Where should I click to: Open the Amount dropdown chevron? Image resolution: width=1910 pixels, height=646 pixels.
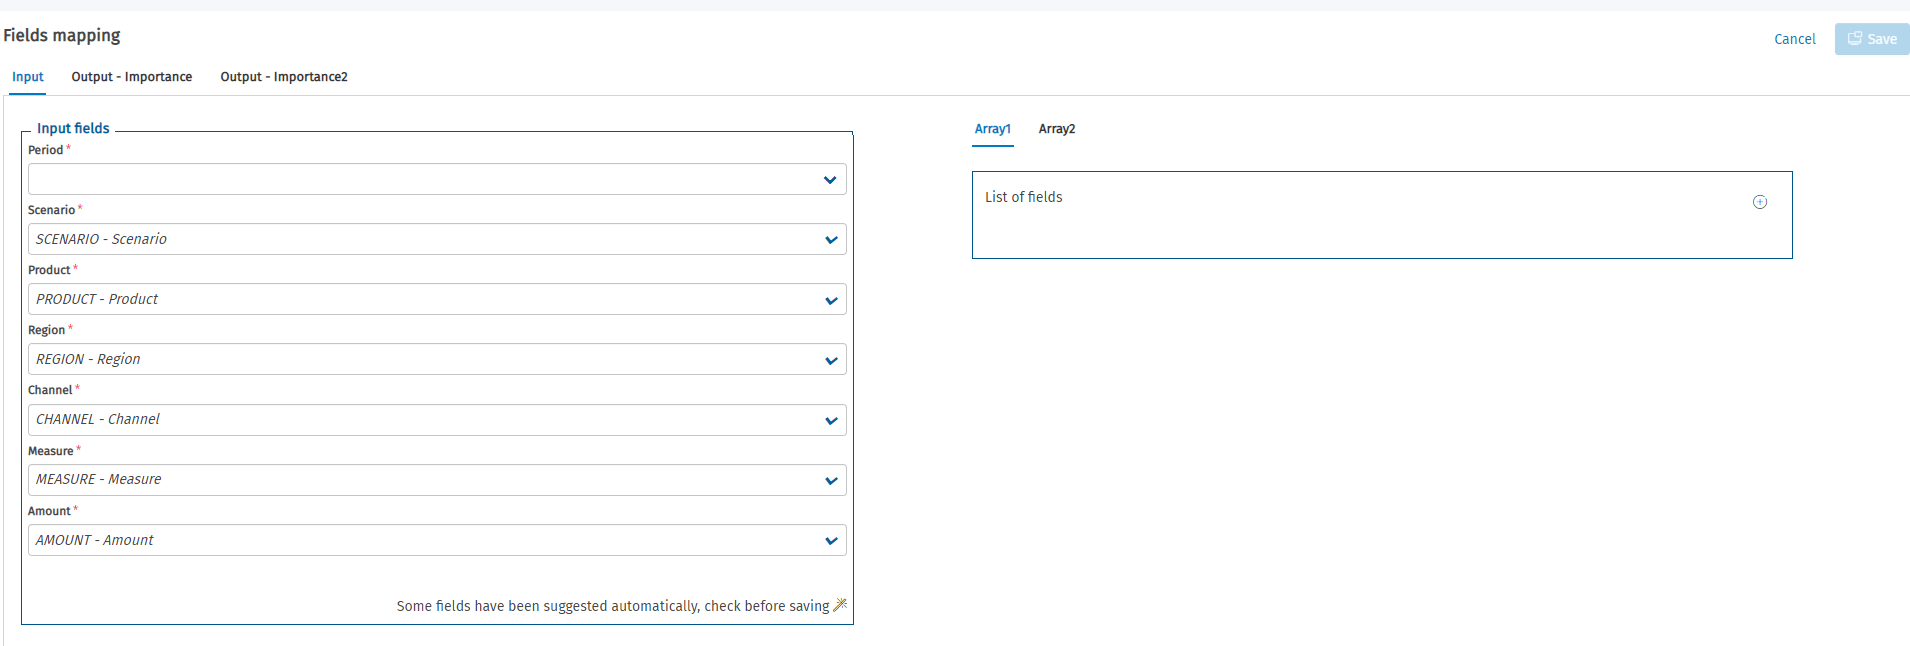[831, 541]
